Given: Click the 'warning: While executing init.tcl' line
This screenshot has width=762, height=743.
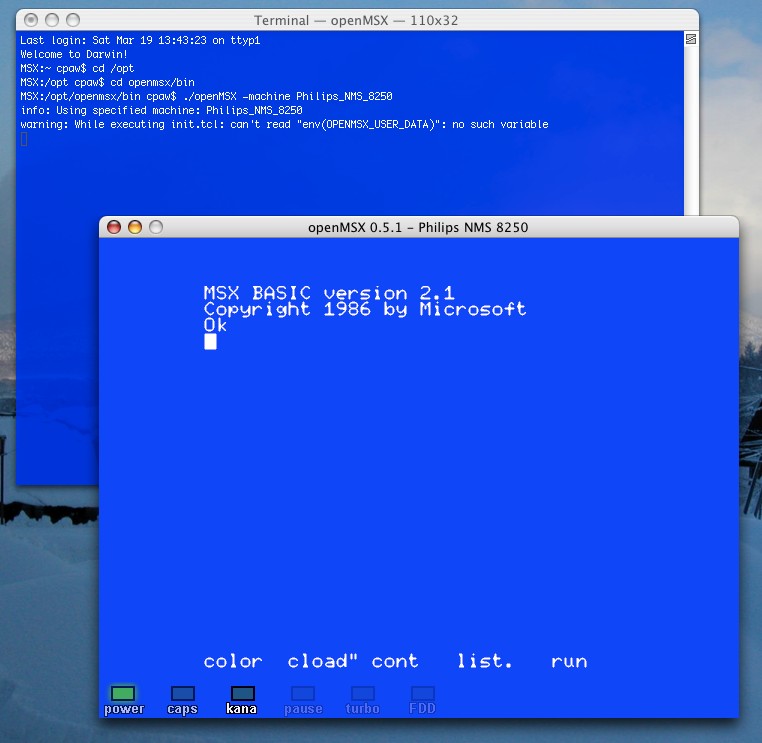Looking at the screenshot, I should tap(284, 124).
